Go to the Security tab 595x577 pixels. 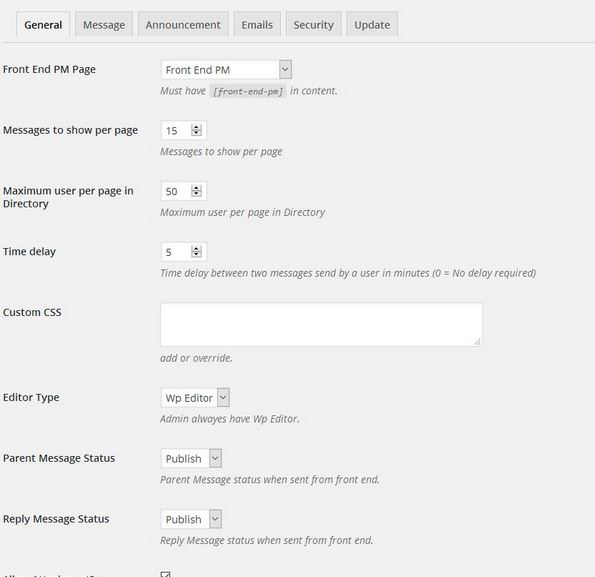click(313, 25)
